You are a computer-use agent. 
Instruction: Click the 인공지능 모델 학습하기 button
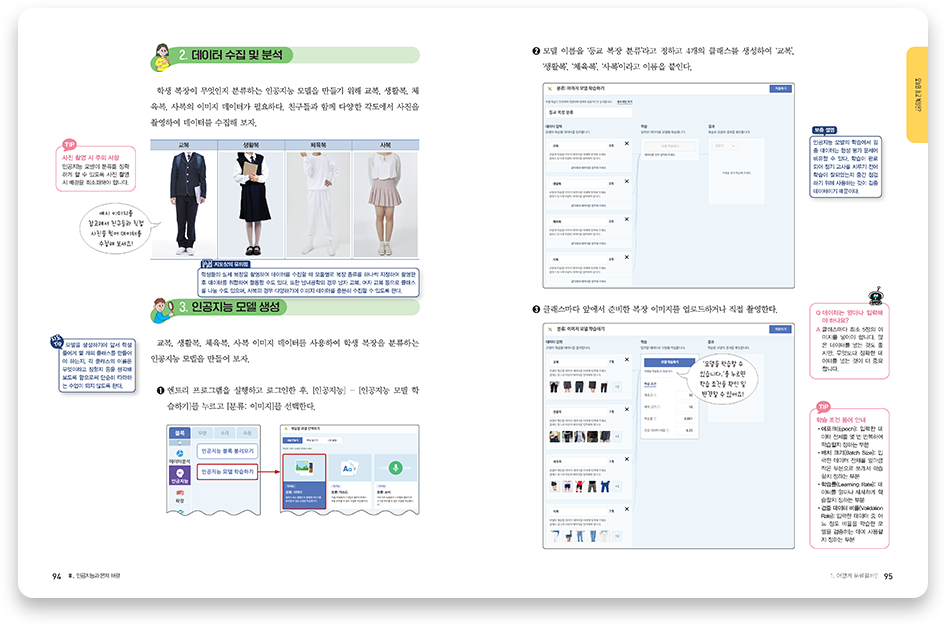[227, 472]
